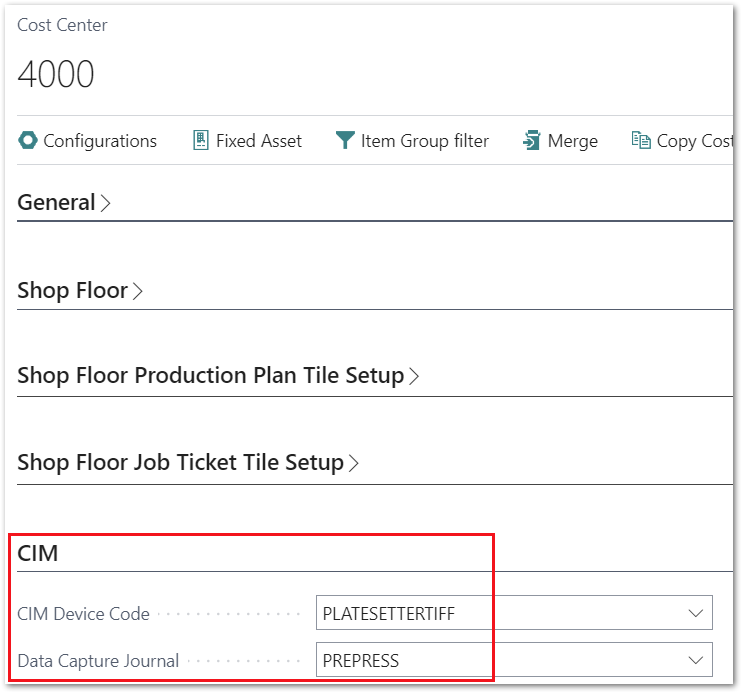742x693 pixels.
Task: Choose the Item Group filter text
Action: click(425, 141)
